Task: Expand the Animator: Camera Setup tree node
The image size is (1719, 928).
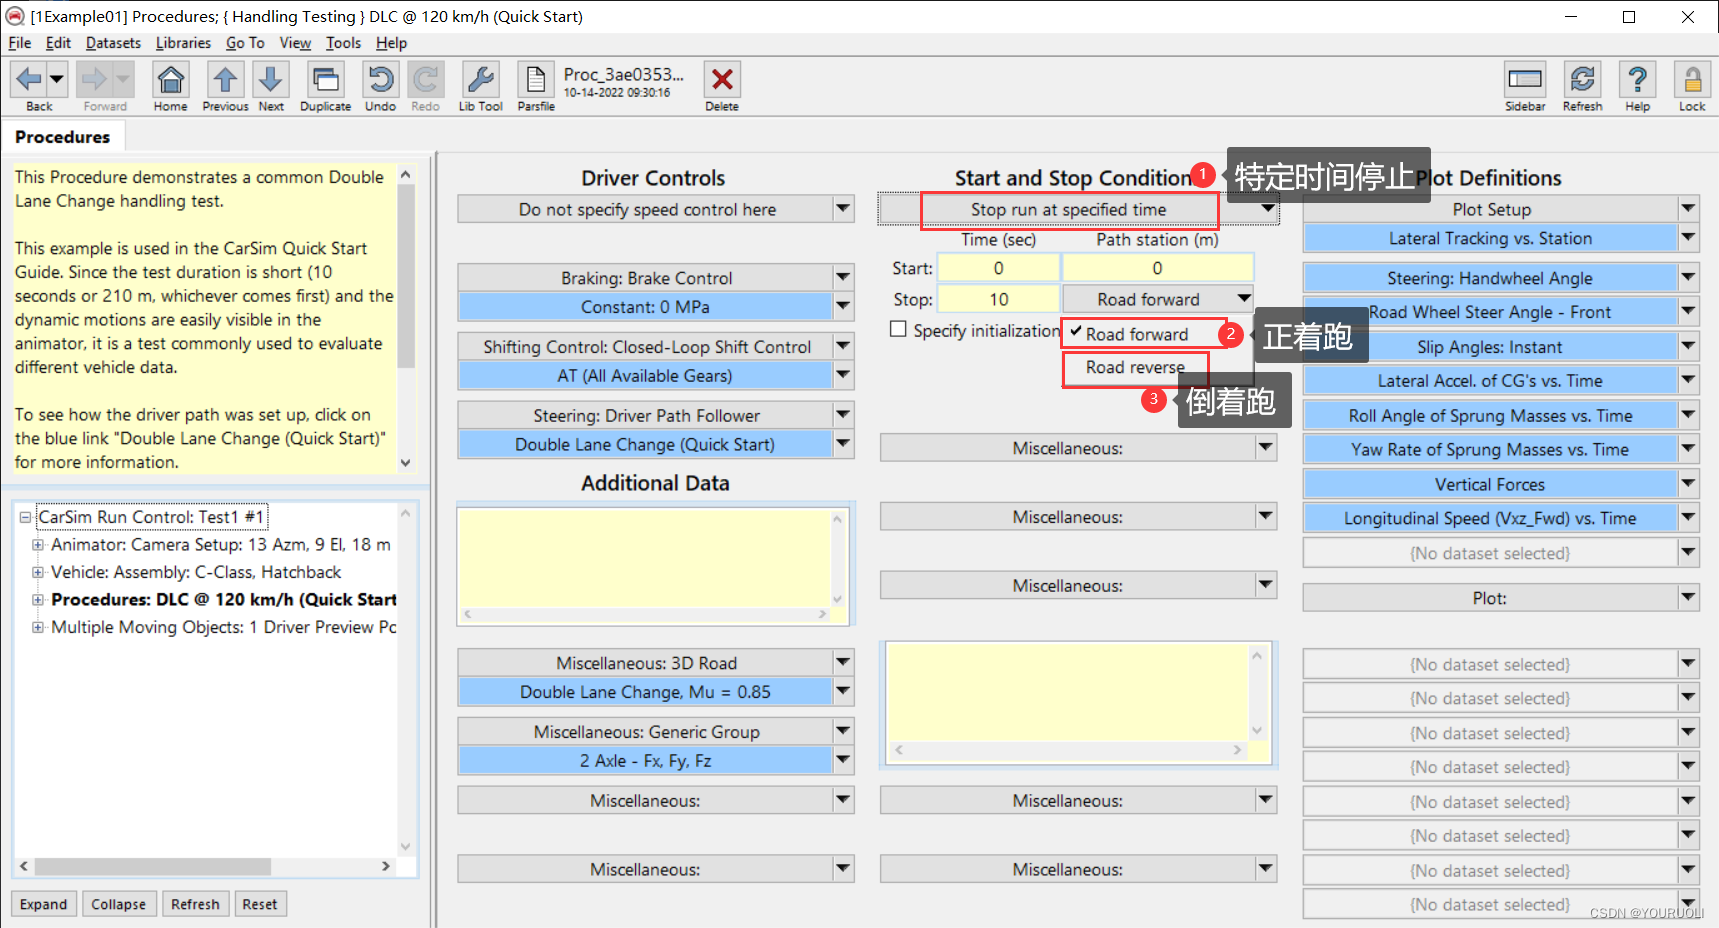Action: 38,545
